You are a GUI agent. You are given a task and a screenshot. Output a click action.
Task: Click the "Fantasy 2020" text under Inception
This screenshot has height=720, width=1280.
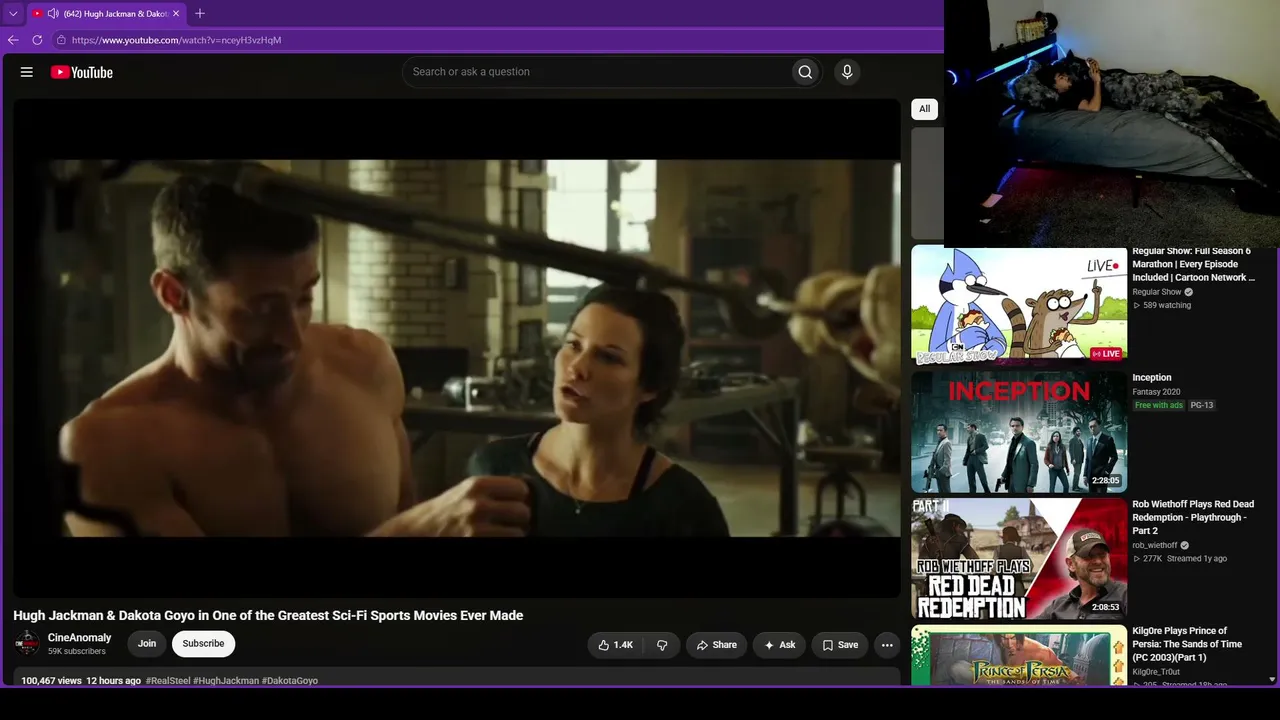1156,392
